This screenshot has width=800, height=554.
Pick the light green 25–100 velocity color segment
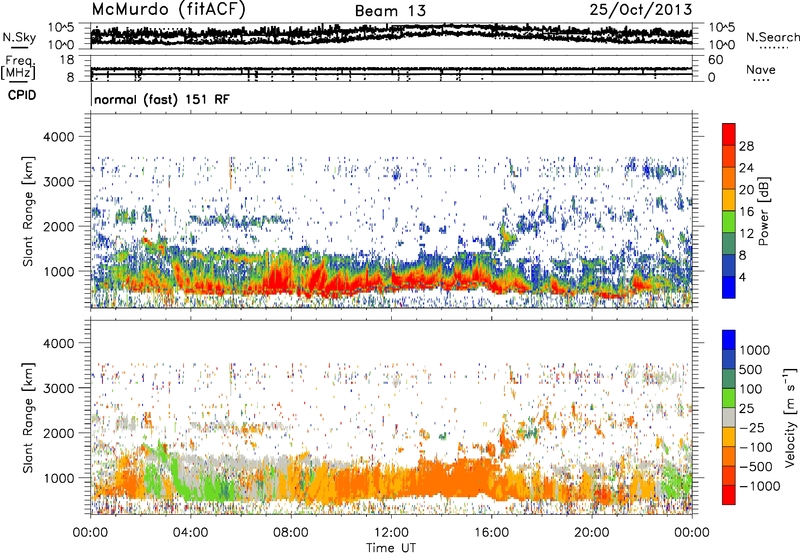click(x=729, y=398)
